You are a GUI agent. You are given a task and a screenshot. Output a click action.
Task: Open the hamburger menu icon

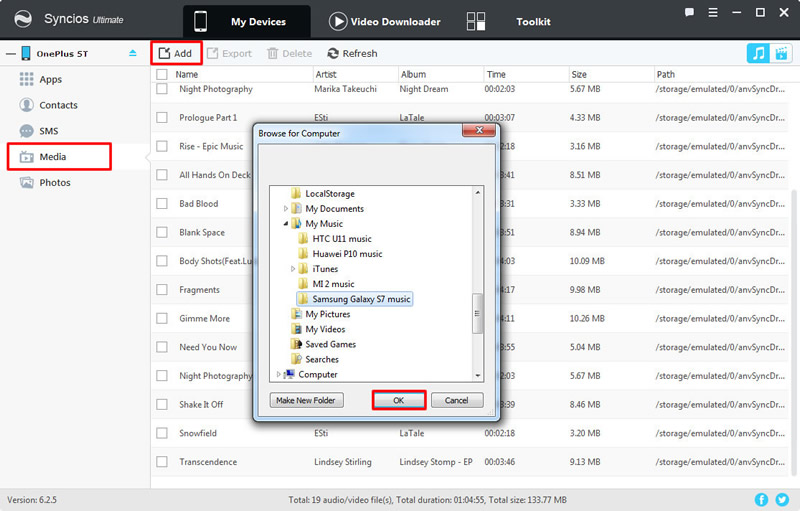(713, 12)
